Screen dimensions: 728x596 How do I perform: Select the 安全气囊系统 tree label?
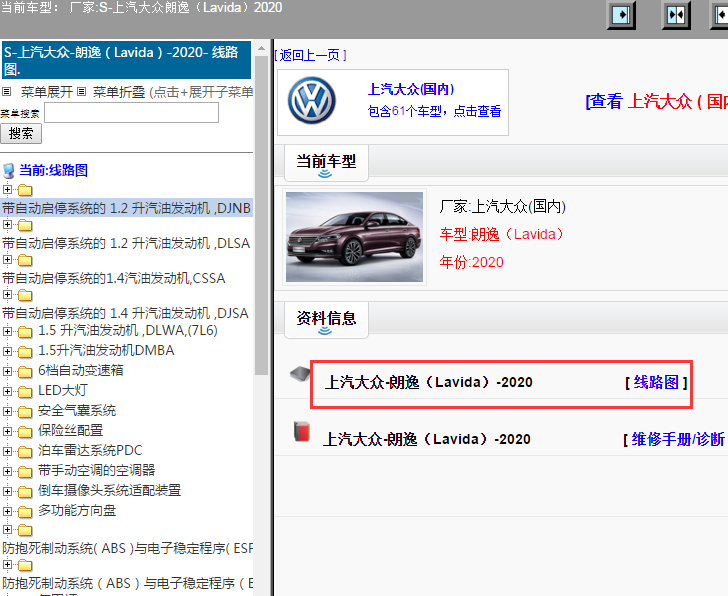(x=77, y=410)
